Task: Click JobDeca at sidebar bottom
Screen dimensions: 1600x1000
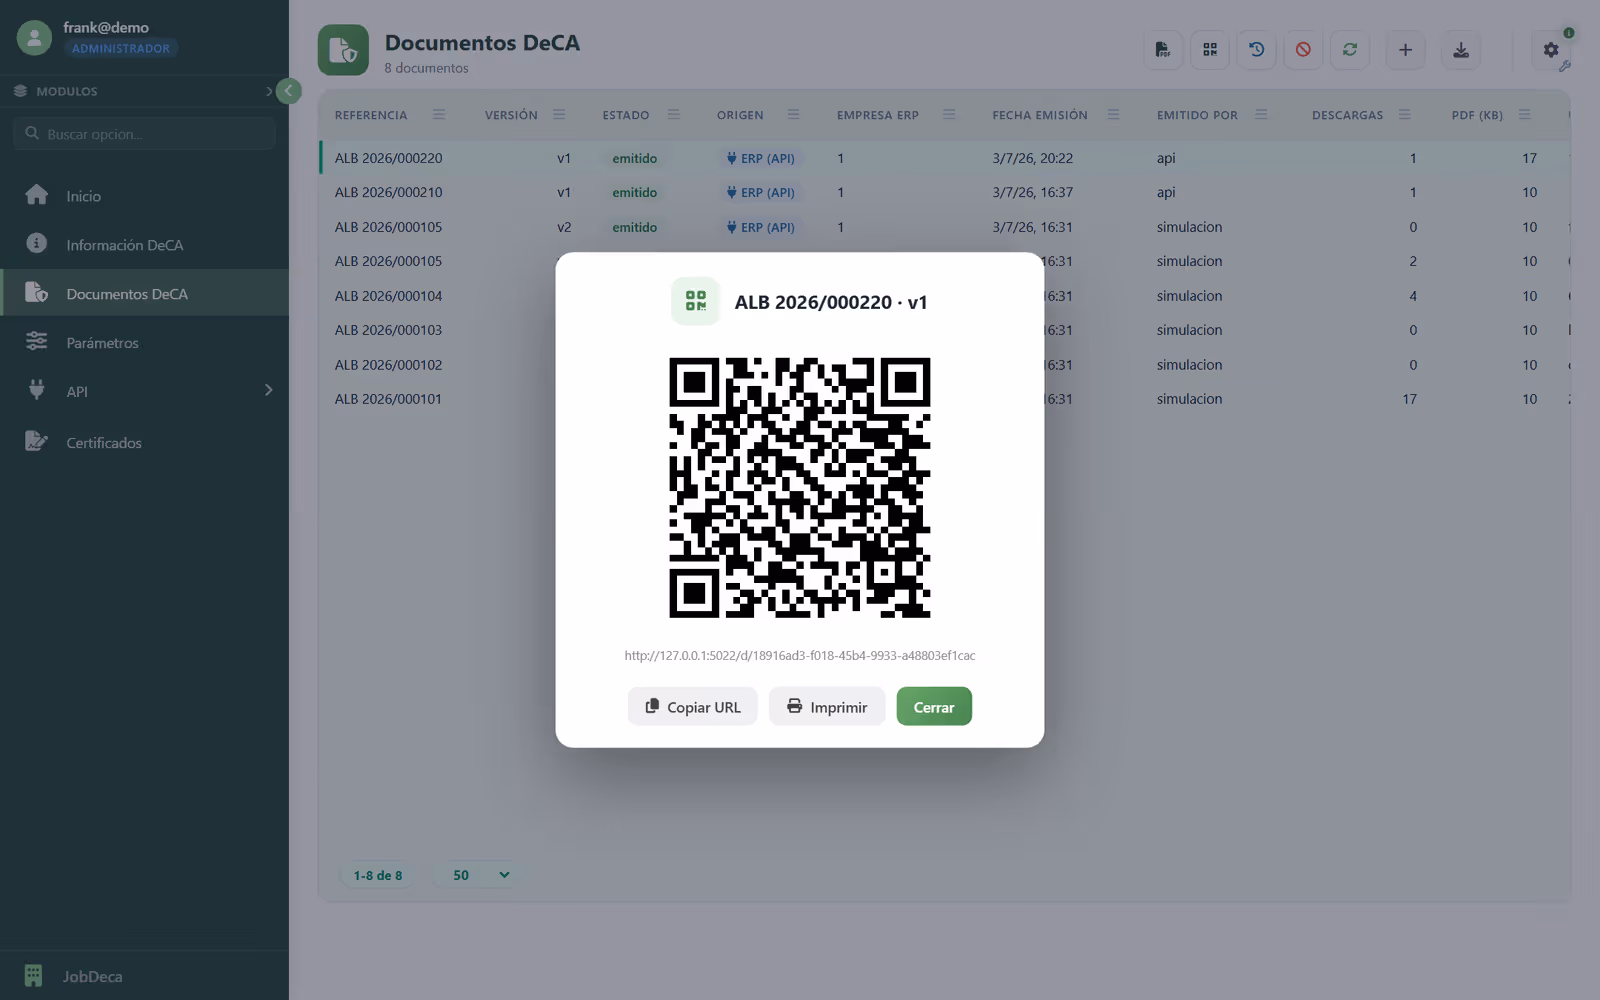Action: point(92,976)
